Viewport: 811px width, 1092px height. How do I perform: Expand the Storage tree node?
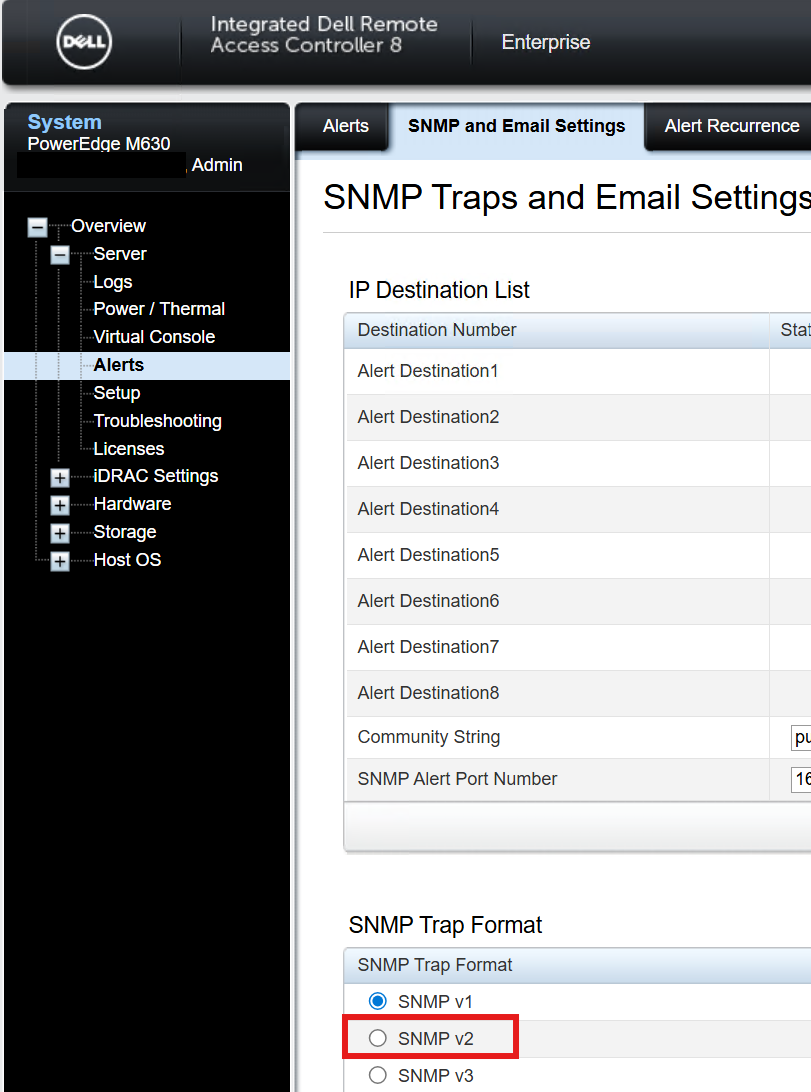click(60, 533)
